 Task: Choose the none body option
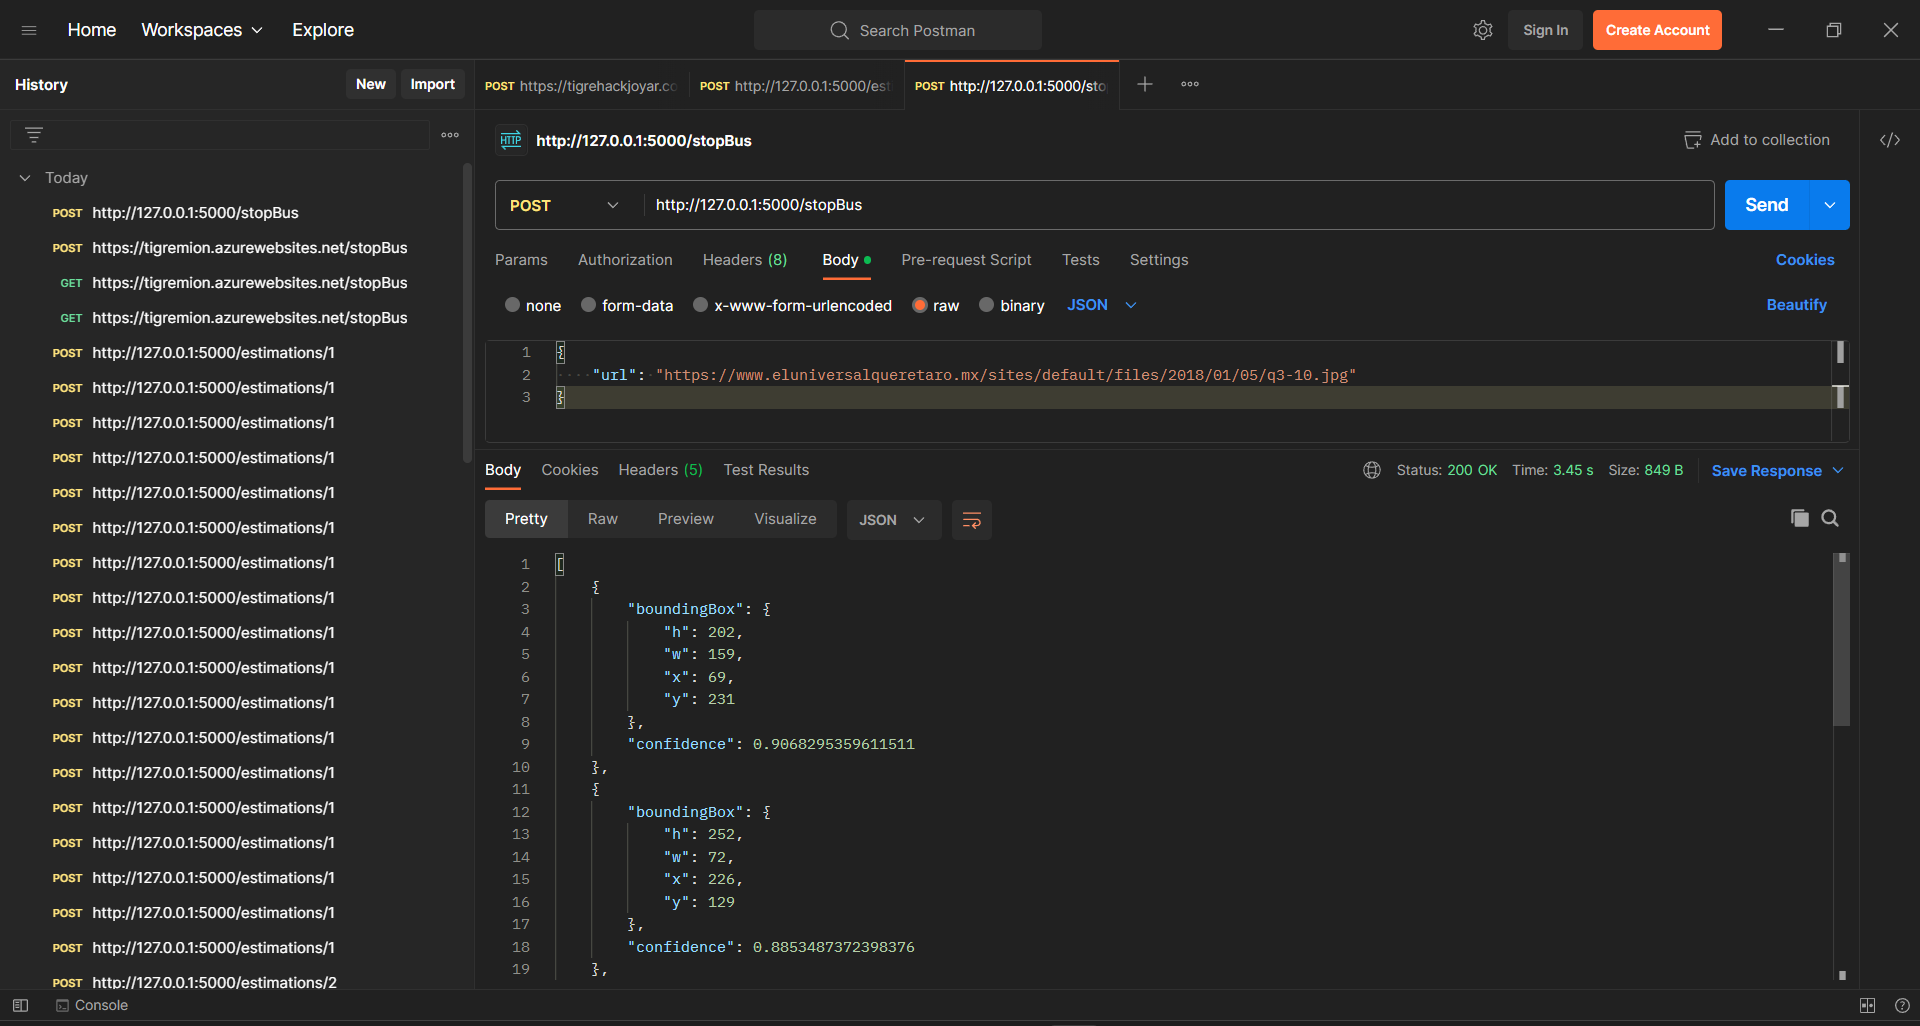[x=513, y=305]
